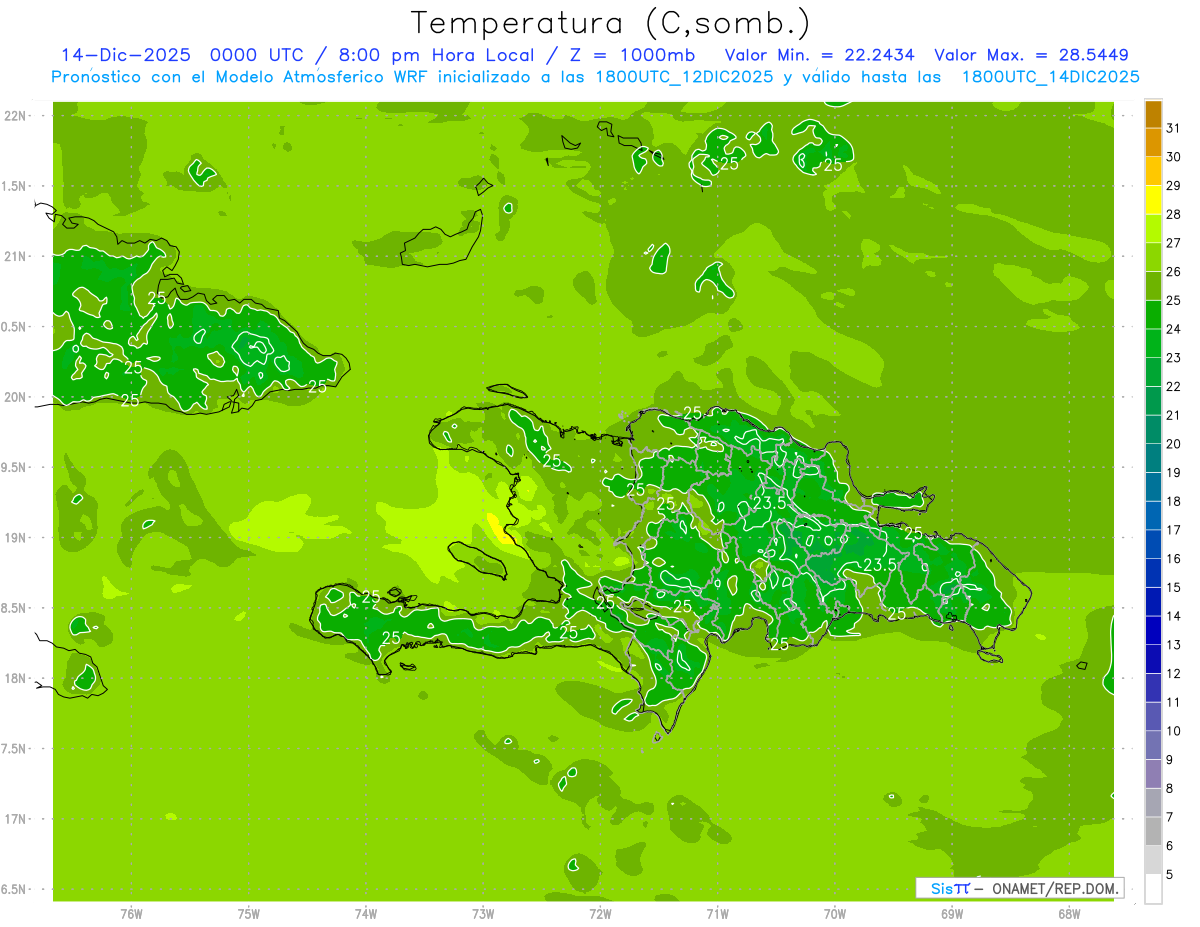1200x927 pixels.
Task: Click the 'Temperatura (C,somb.)' map title
Action: [x=612, y=23]
